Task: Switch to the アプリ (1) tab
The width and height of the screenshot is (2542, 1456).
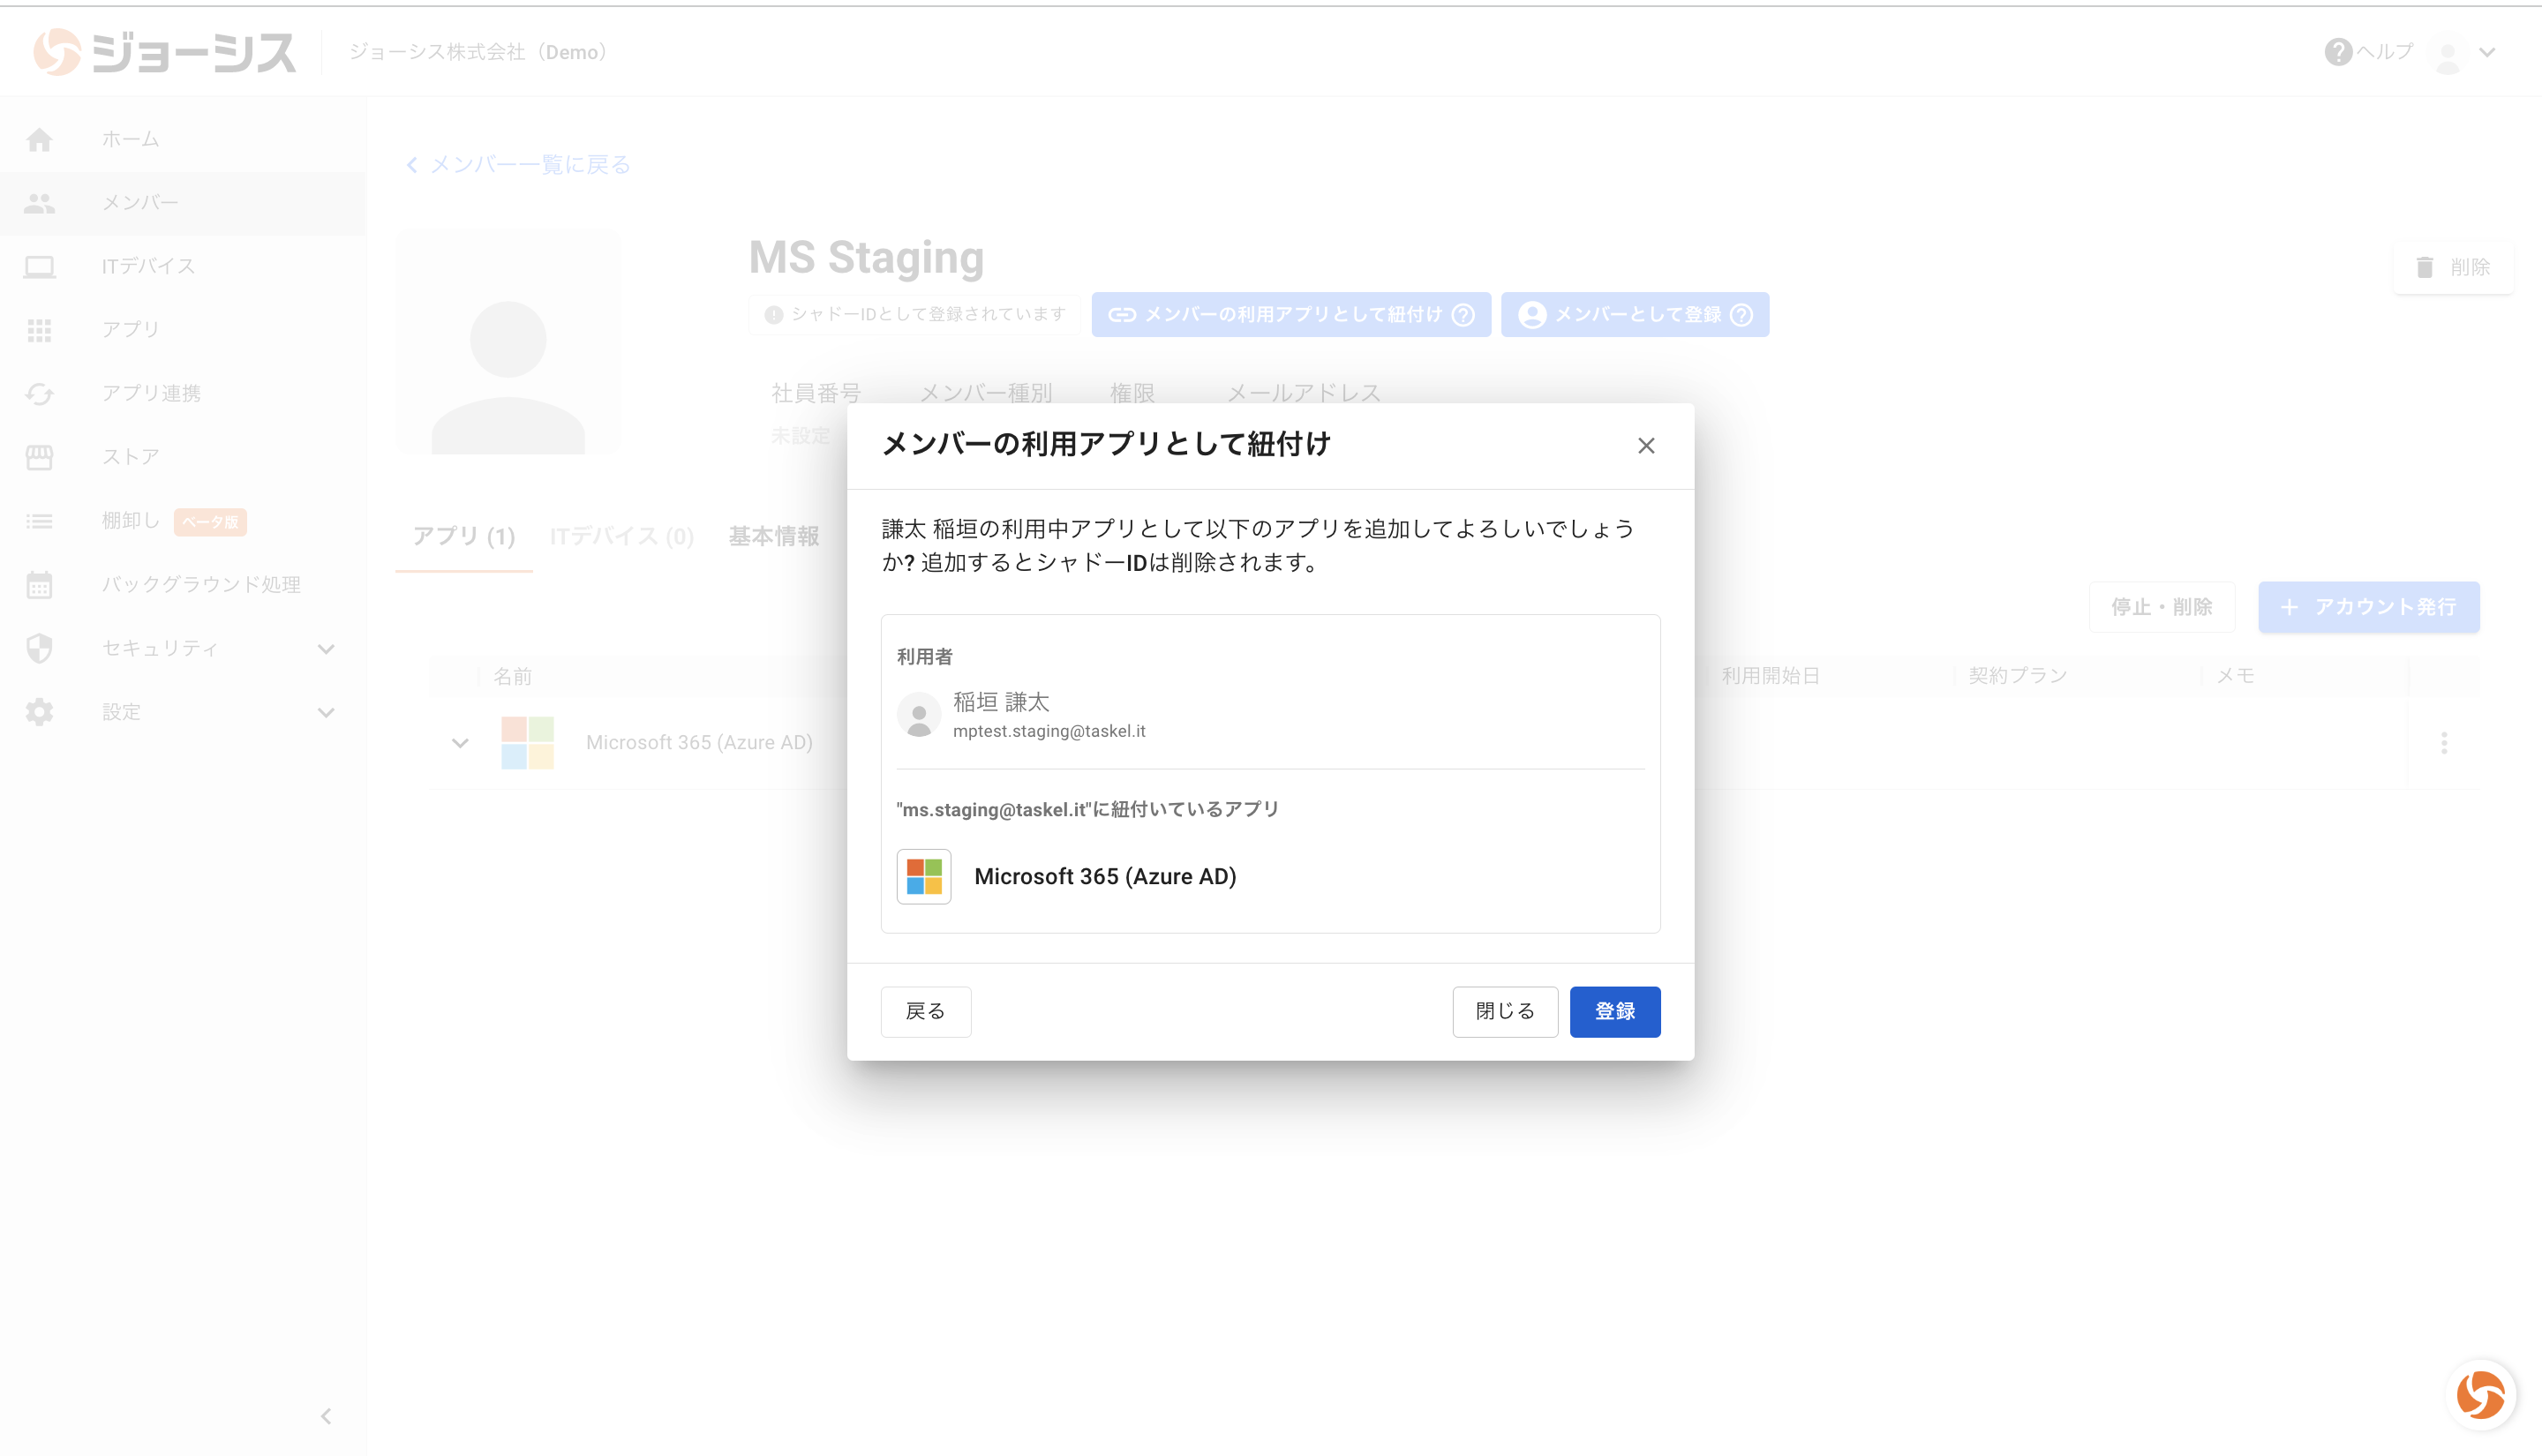Action: point(464,537)
